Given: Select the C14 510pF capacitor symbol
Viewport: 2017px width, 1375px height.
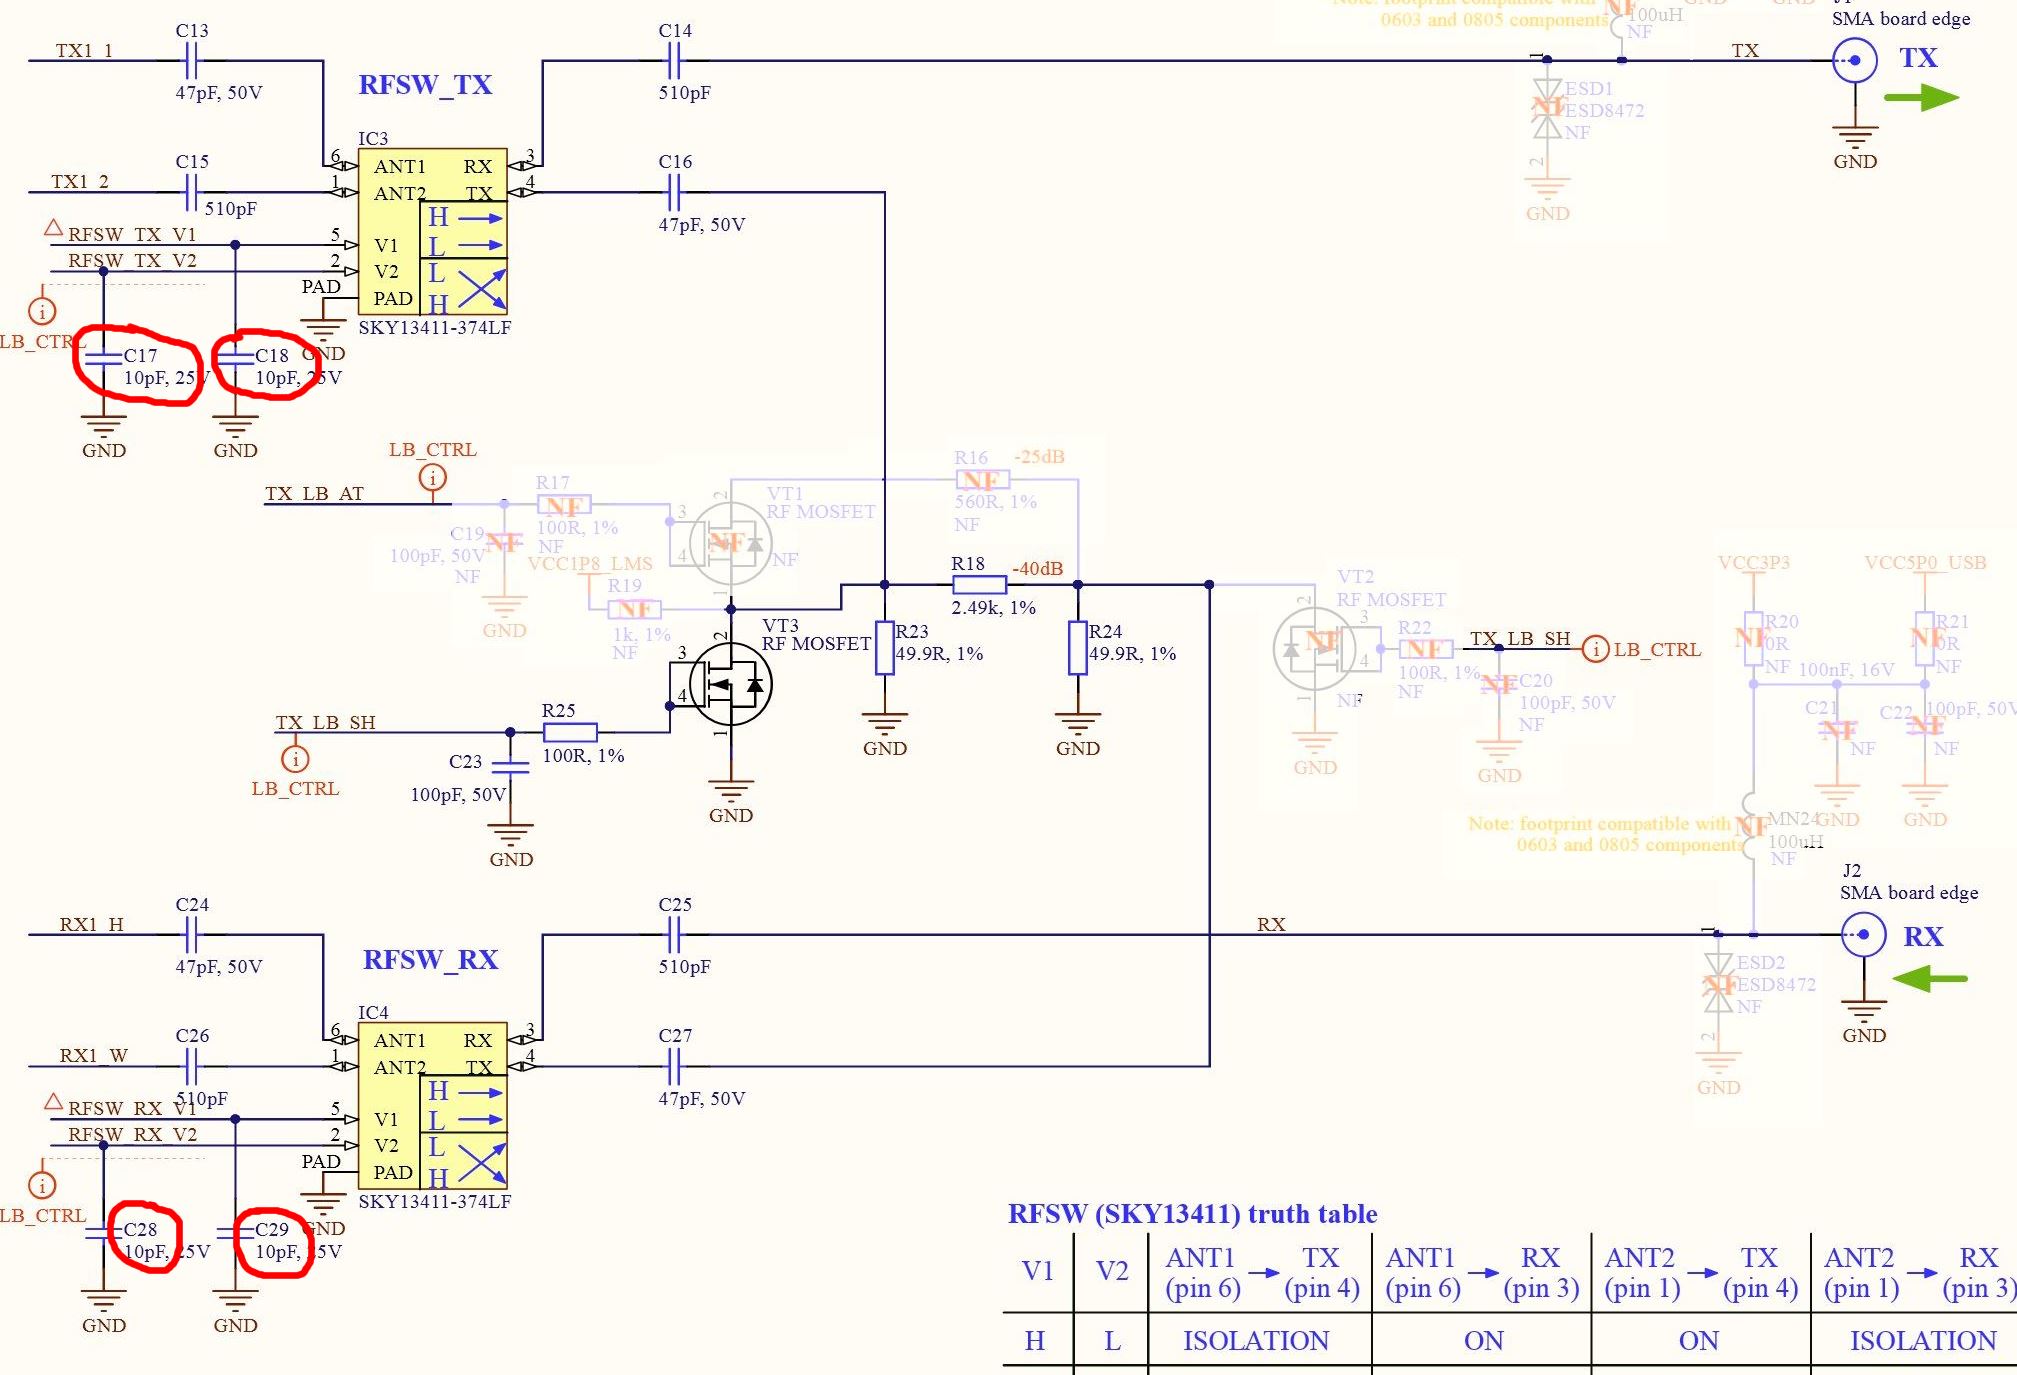Looking at the screenshot, I should pos(674,62).
